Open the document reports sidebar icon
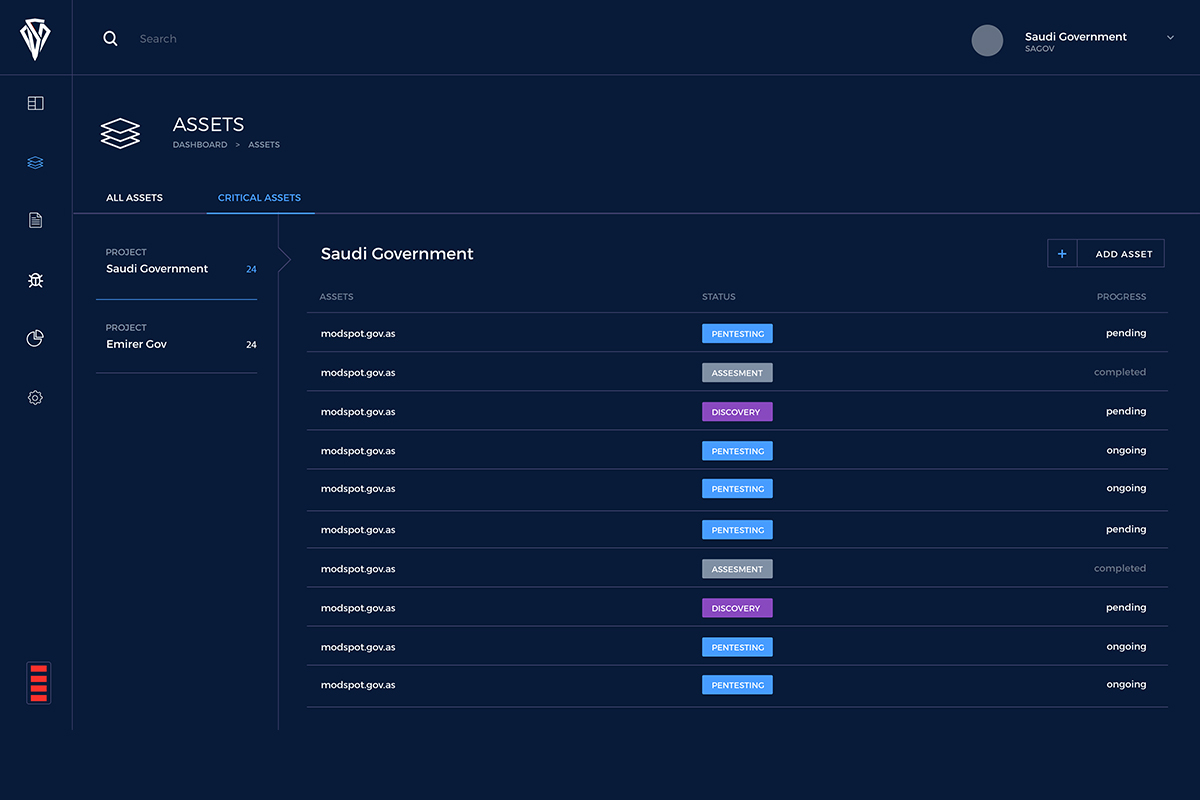 (36, 220)
